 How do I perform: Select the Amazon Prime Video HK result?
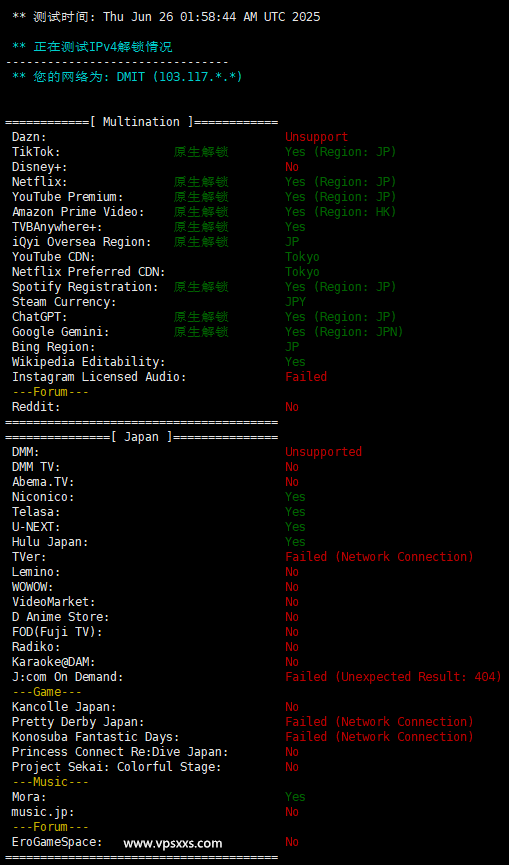coord(341,212)
